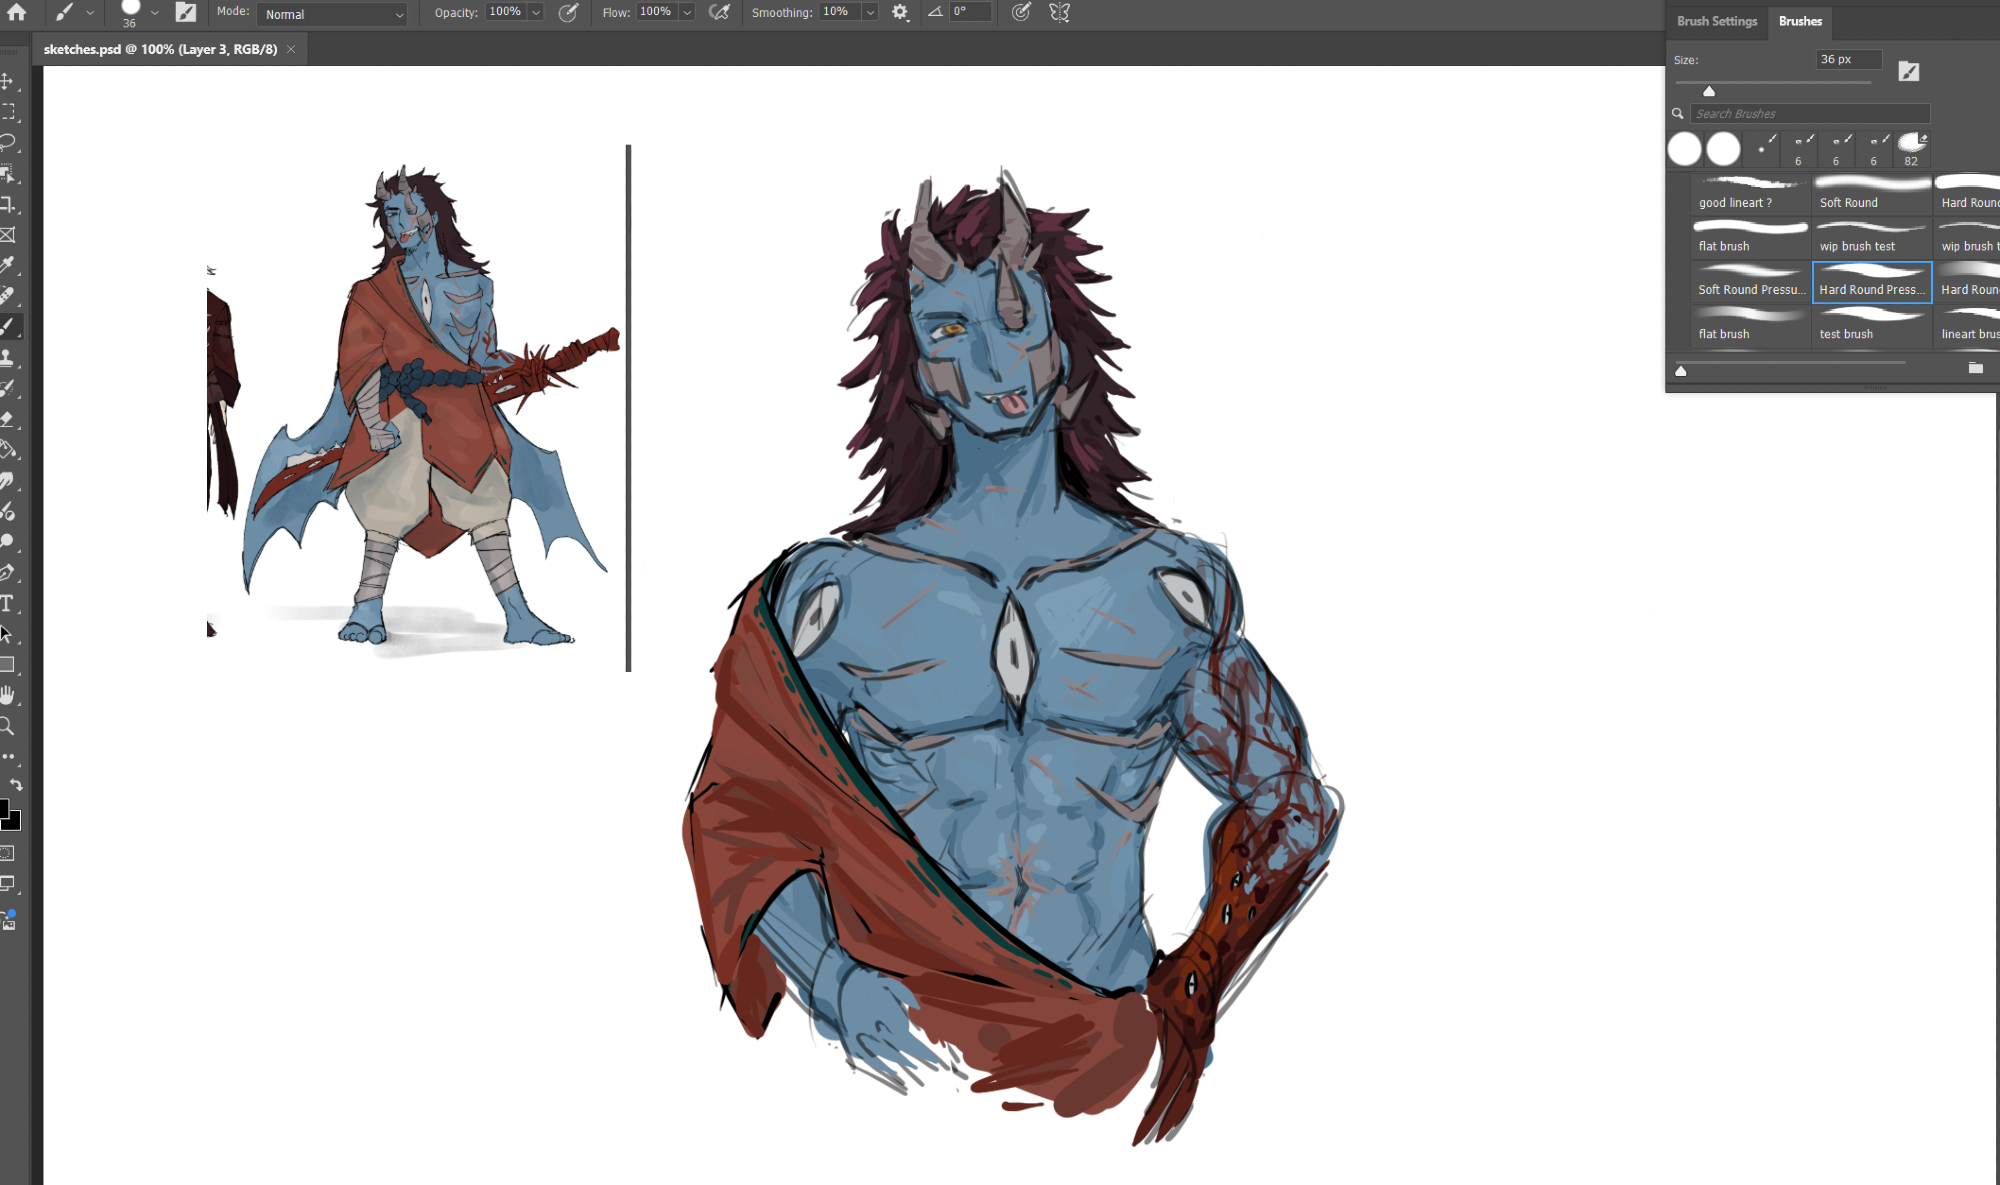Viewport: 2000px width, 1185px height.
Task: Expand the Opacity slider dropdown arrow
Action: coord(536,13)
